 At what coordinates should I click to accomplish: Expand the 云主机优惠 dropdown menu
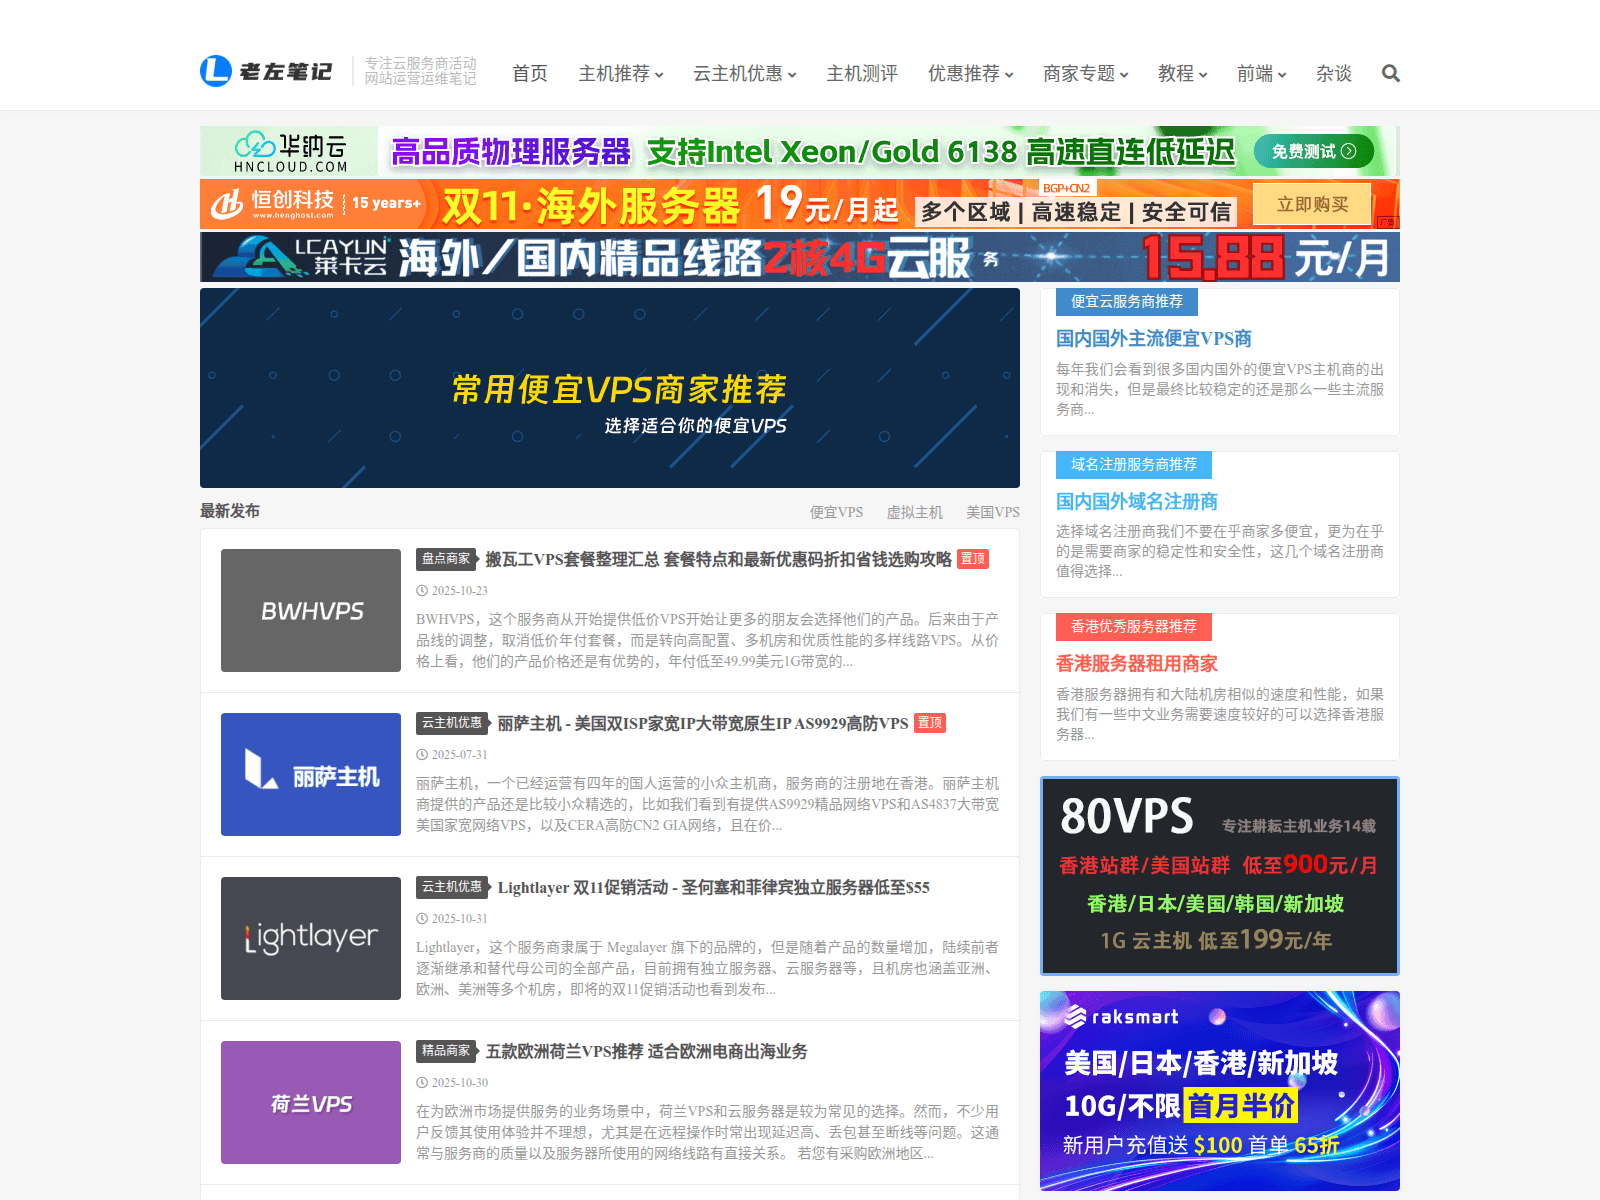pos(744,73)
